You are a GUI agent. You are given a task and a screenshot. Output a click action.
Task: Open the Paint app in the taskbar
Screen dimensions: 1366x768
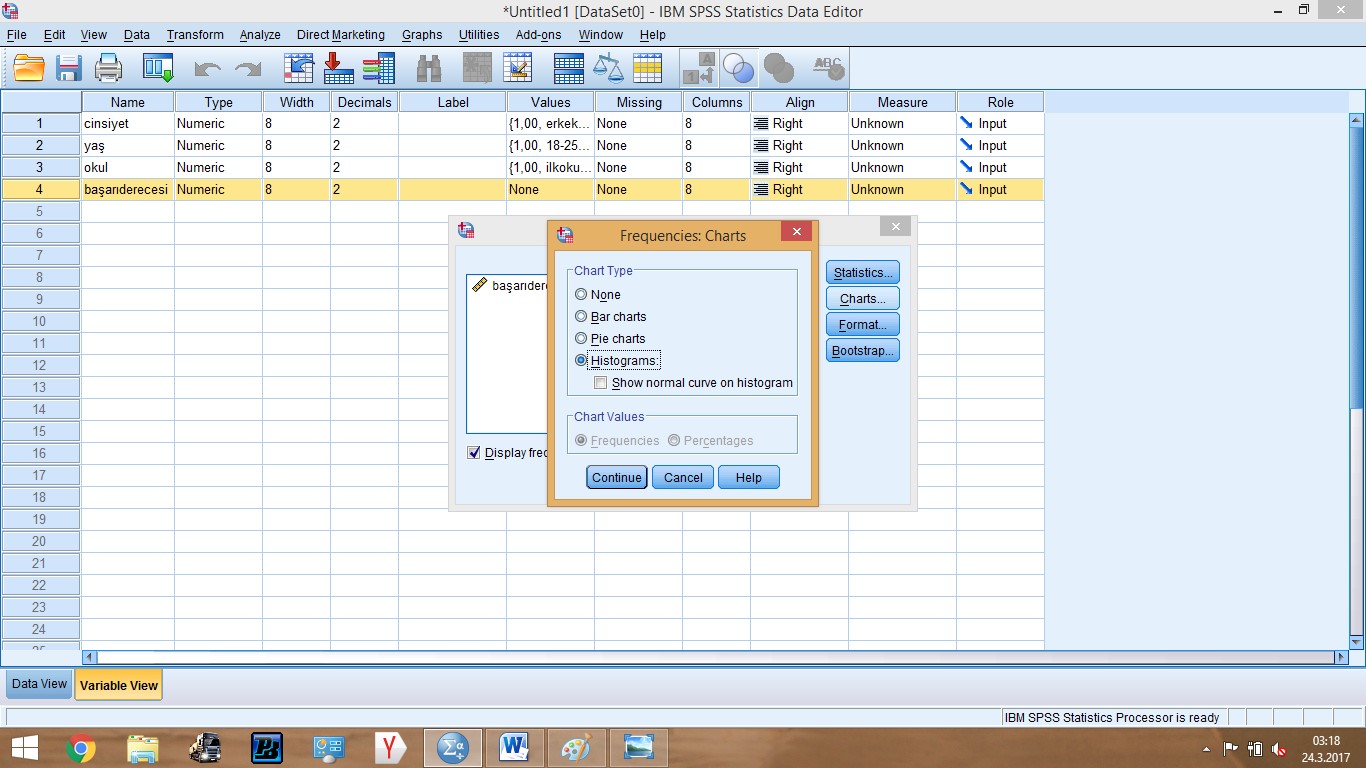tap(576, 748)
